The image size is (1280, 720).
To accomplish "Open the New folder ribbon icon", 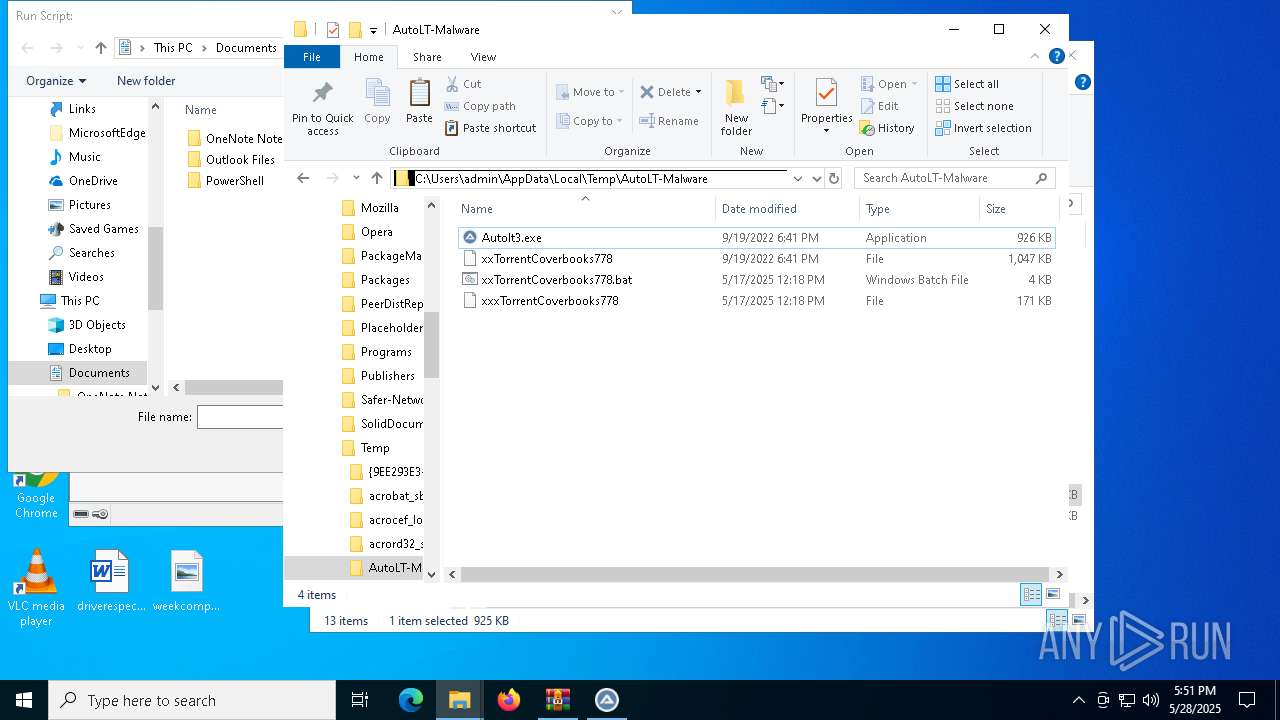I will pos(735,93).
